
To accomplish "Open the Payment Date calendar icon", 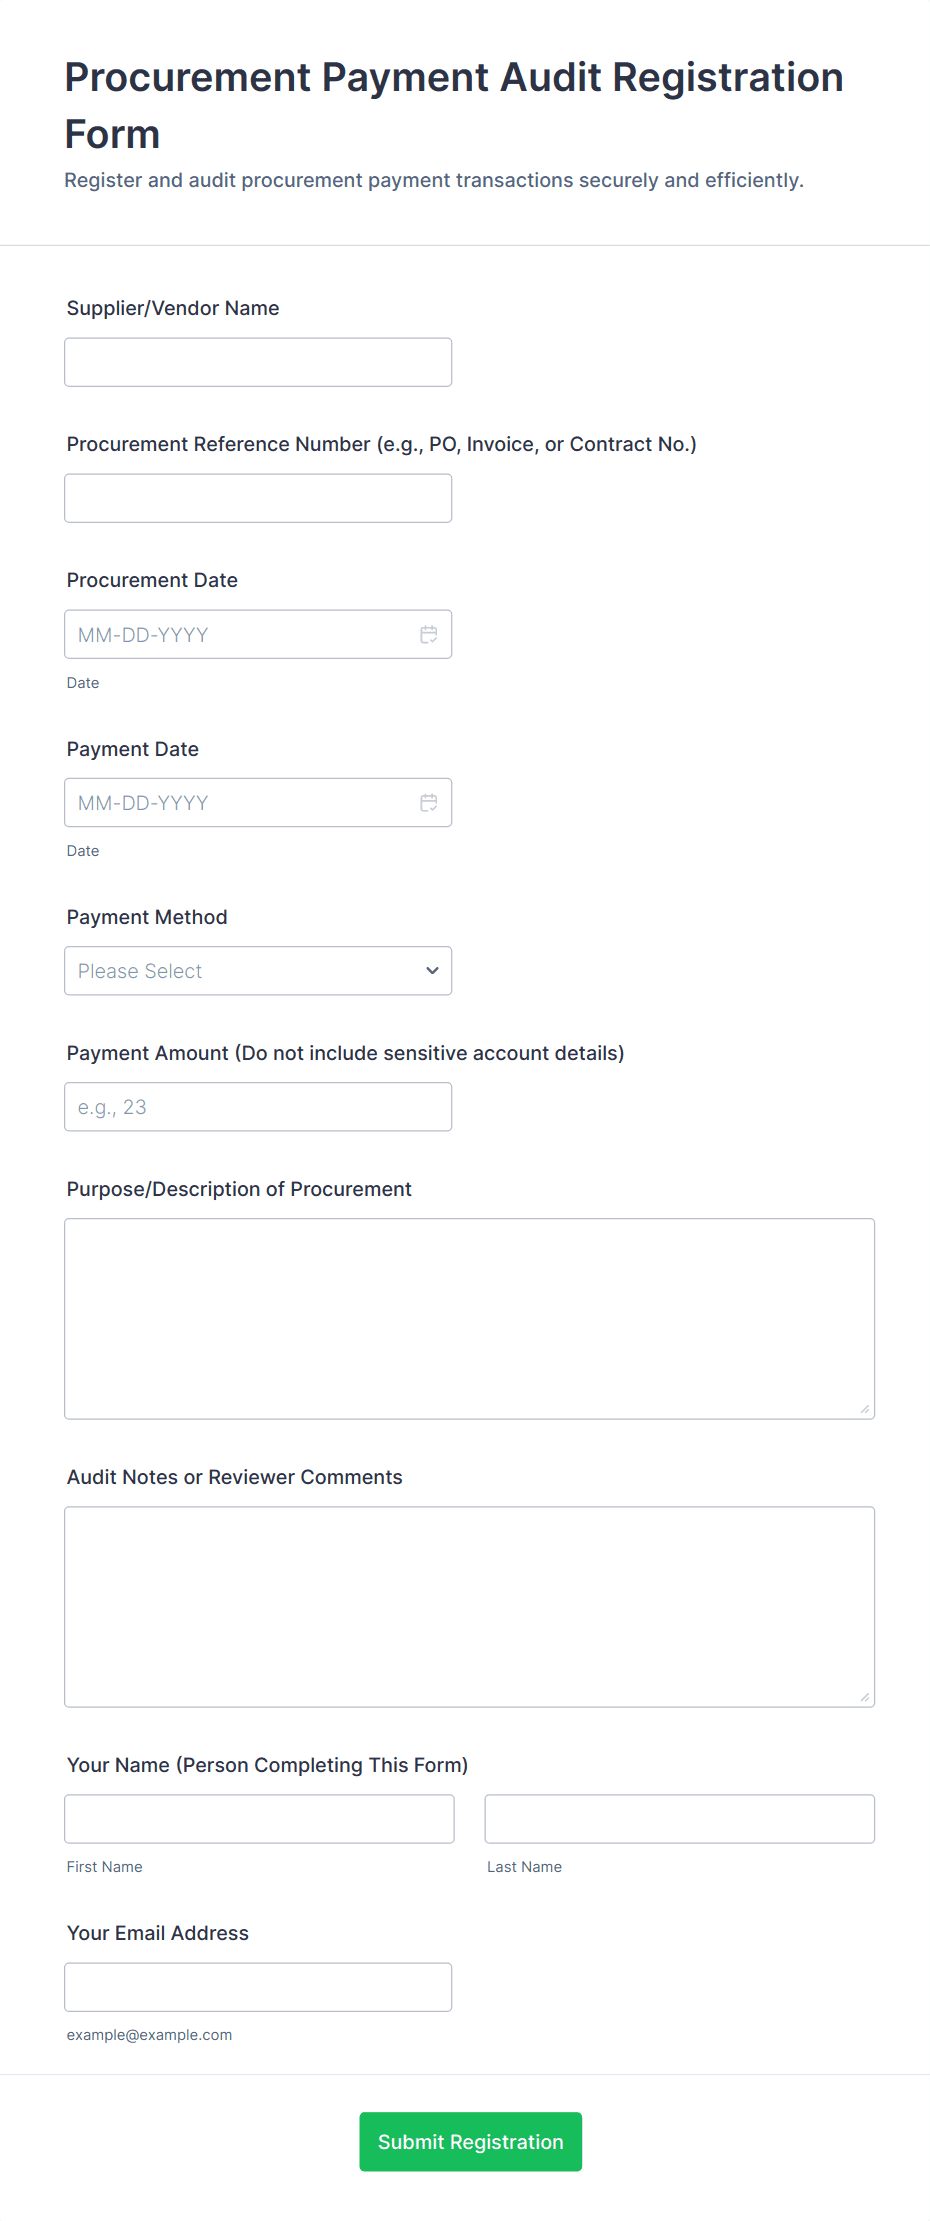I will 429,803.
